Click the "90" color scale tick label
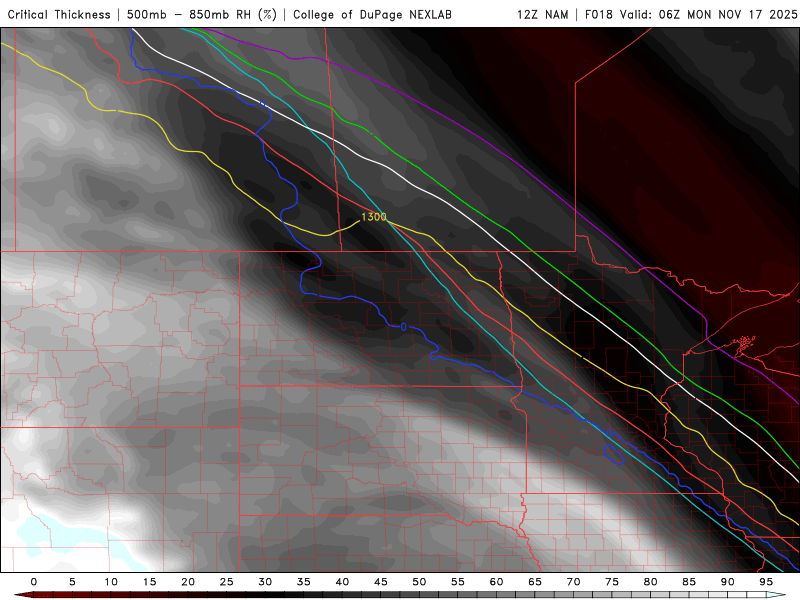 click(x=728, y=582)
